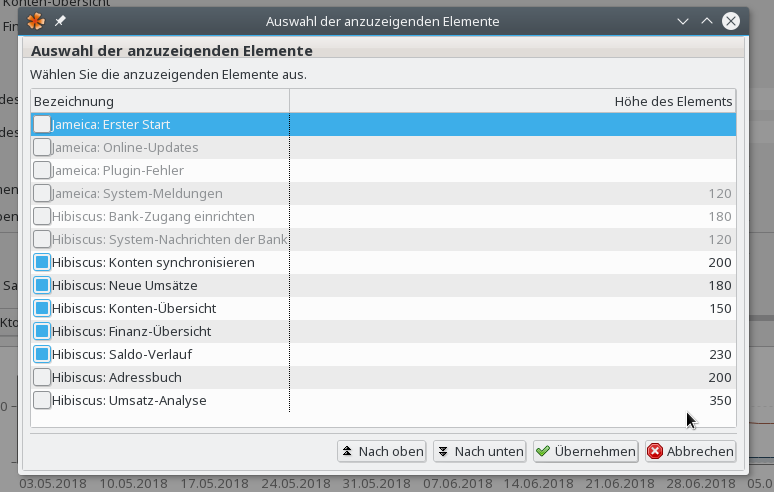This screenshot has height=492, width=774.
Task: Minimize the dialog with the title bar chevron
Action: (683, 20)
